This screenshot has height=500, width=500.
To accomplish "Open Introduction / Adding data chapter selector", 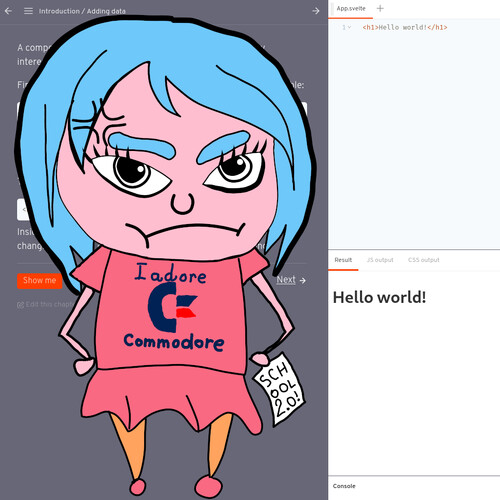I will [x=82, y=11].
